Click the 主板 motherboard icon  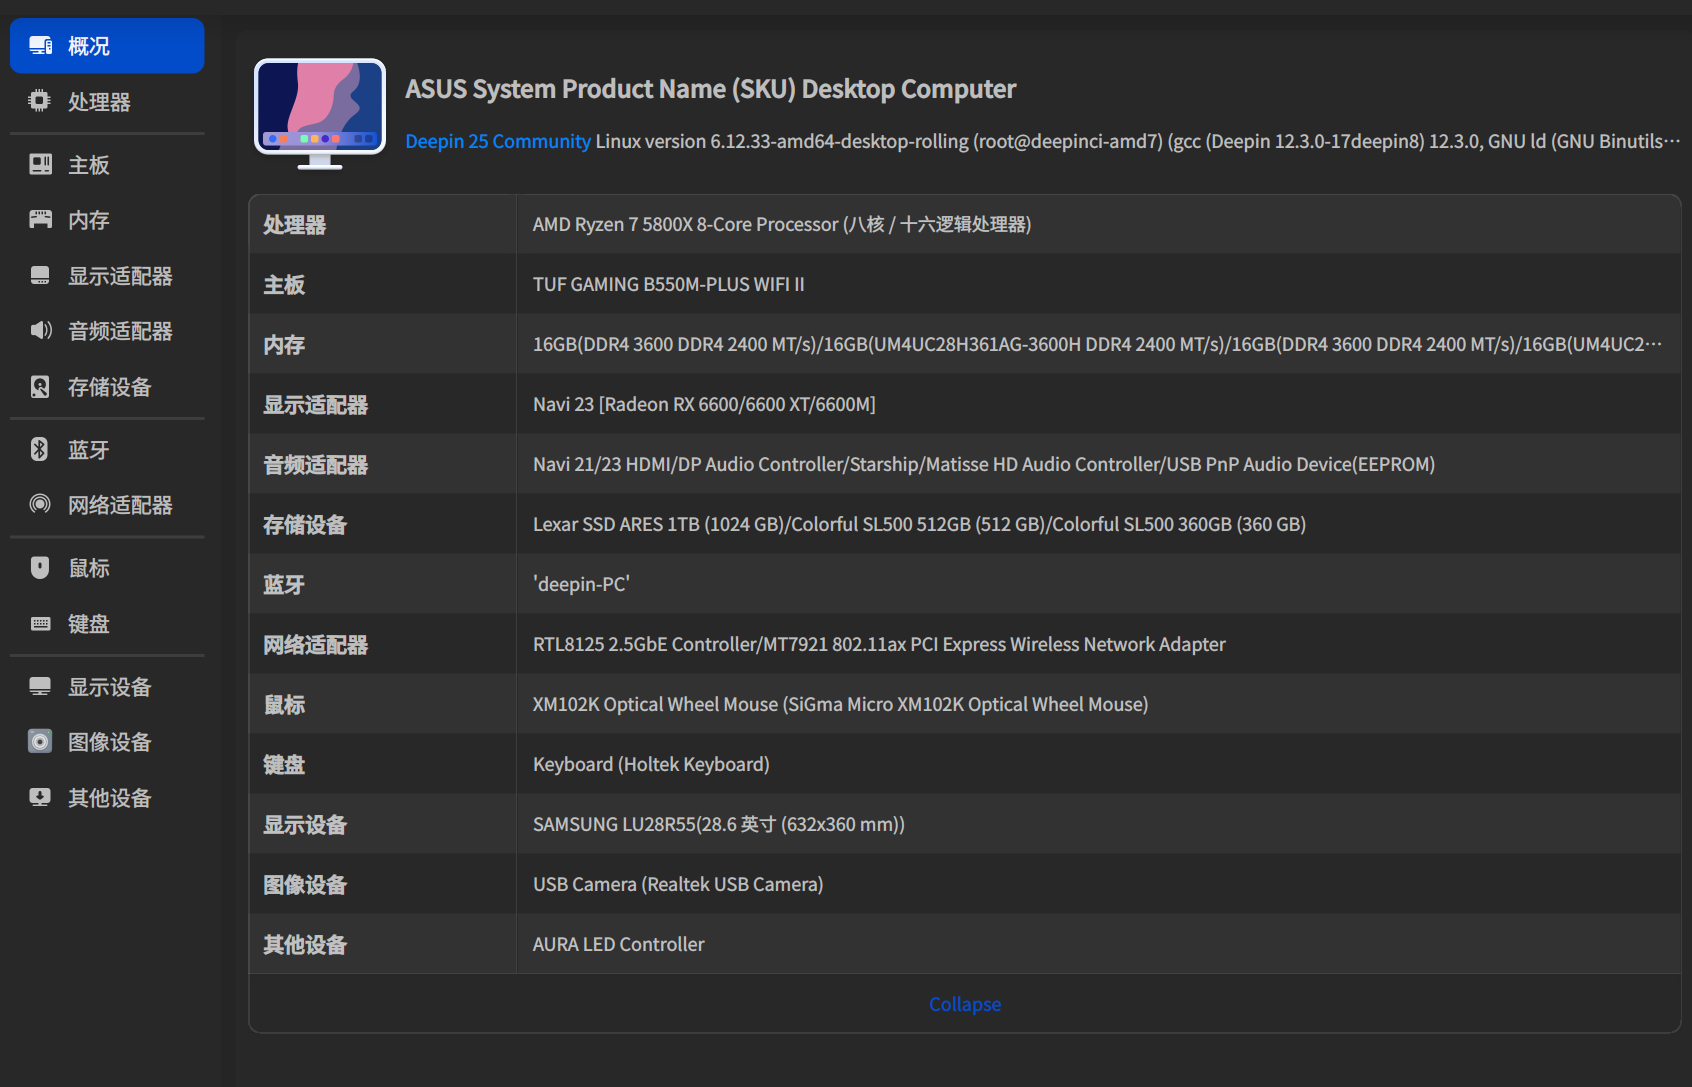coord(40,164)
